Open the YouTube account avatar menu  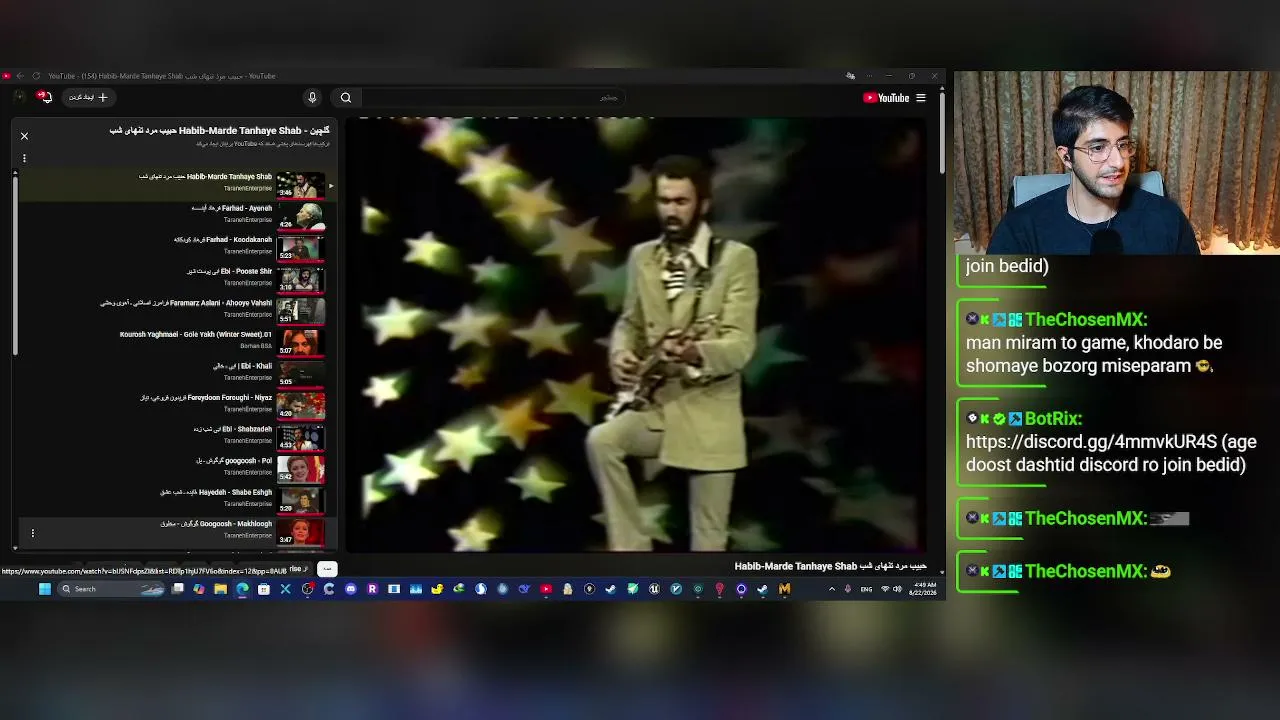(19, 97)
